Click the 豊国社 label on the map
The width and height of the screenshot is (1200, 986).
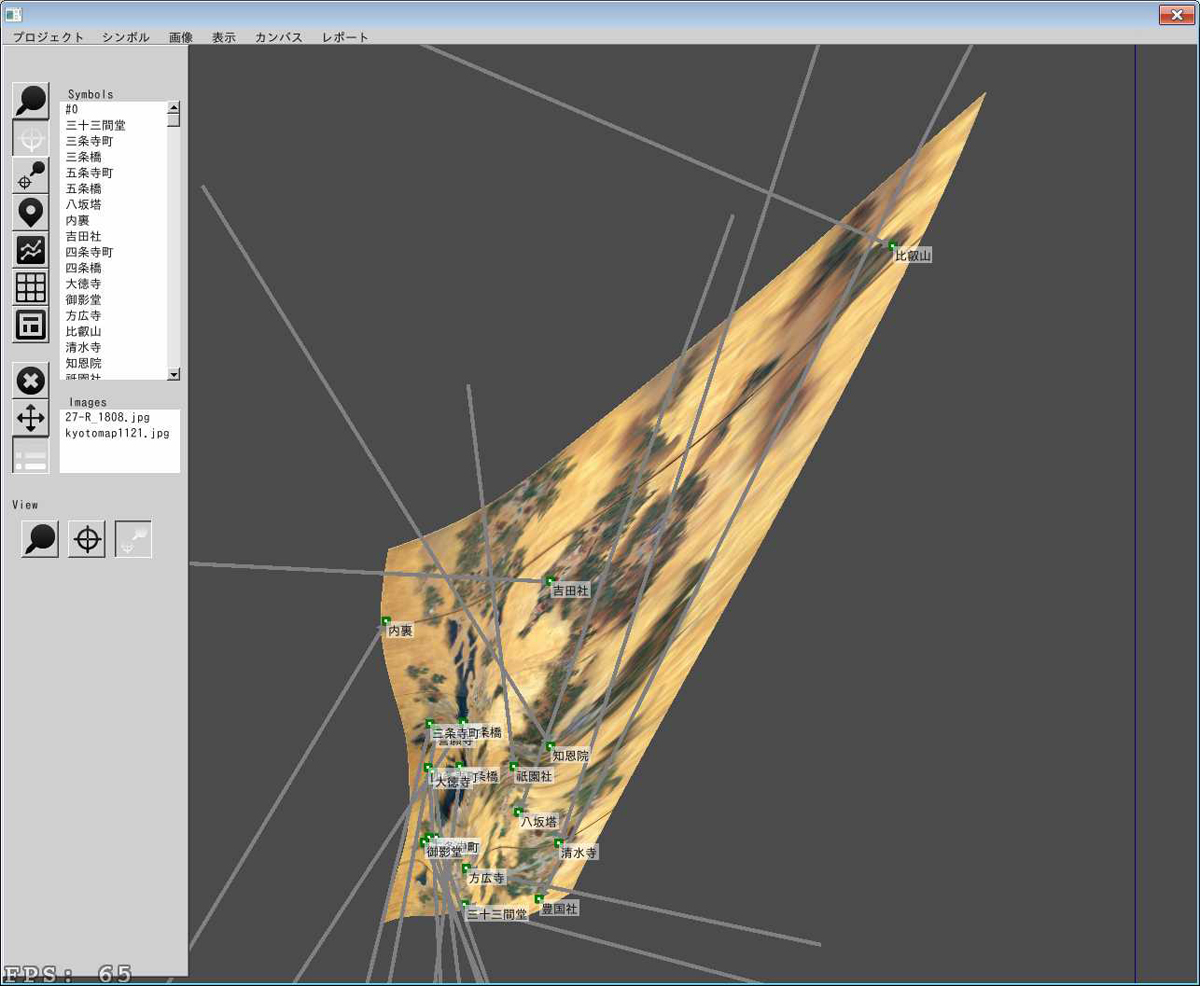click(x=560, y=909)
